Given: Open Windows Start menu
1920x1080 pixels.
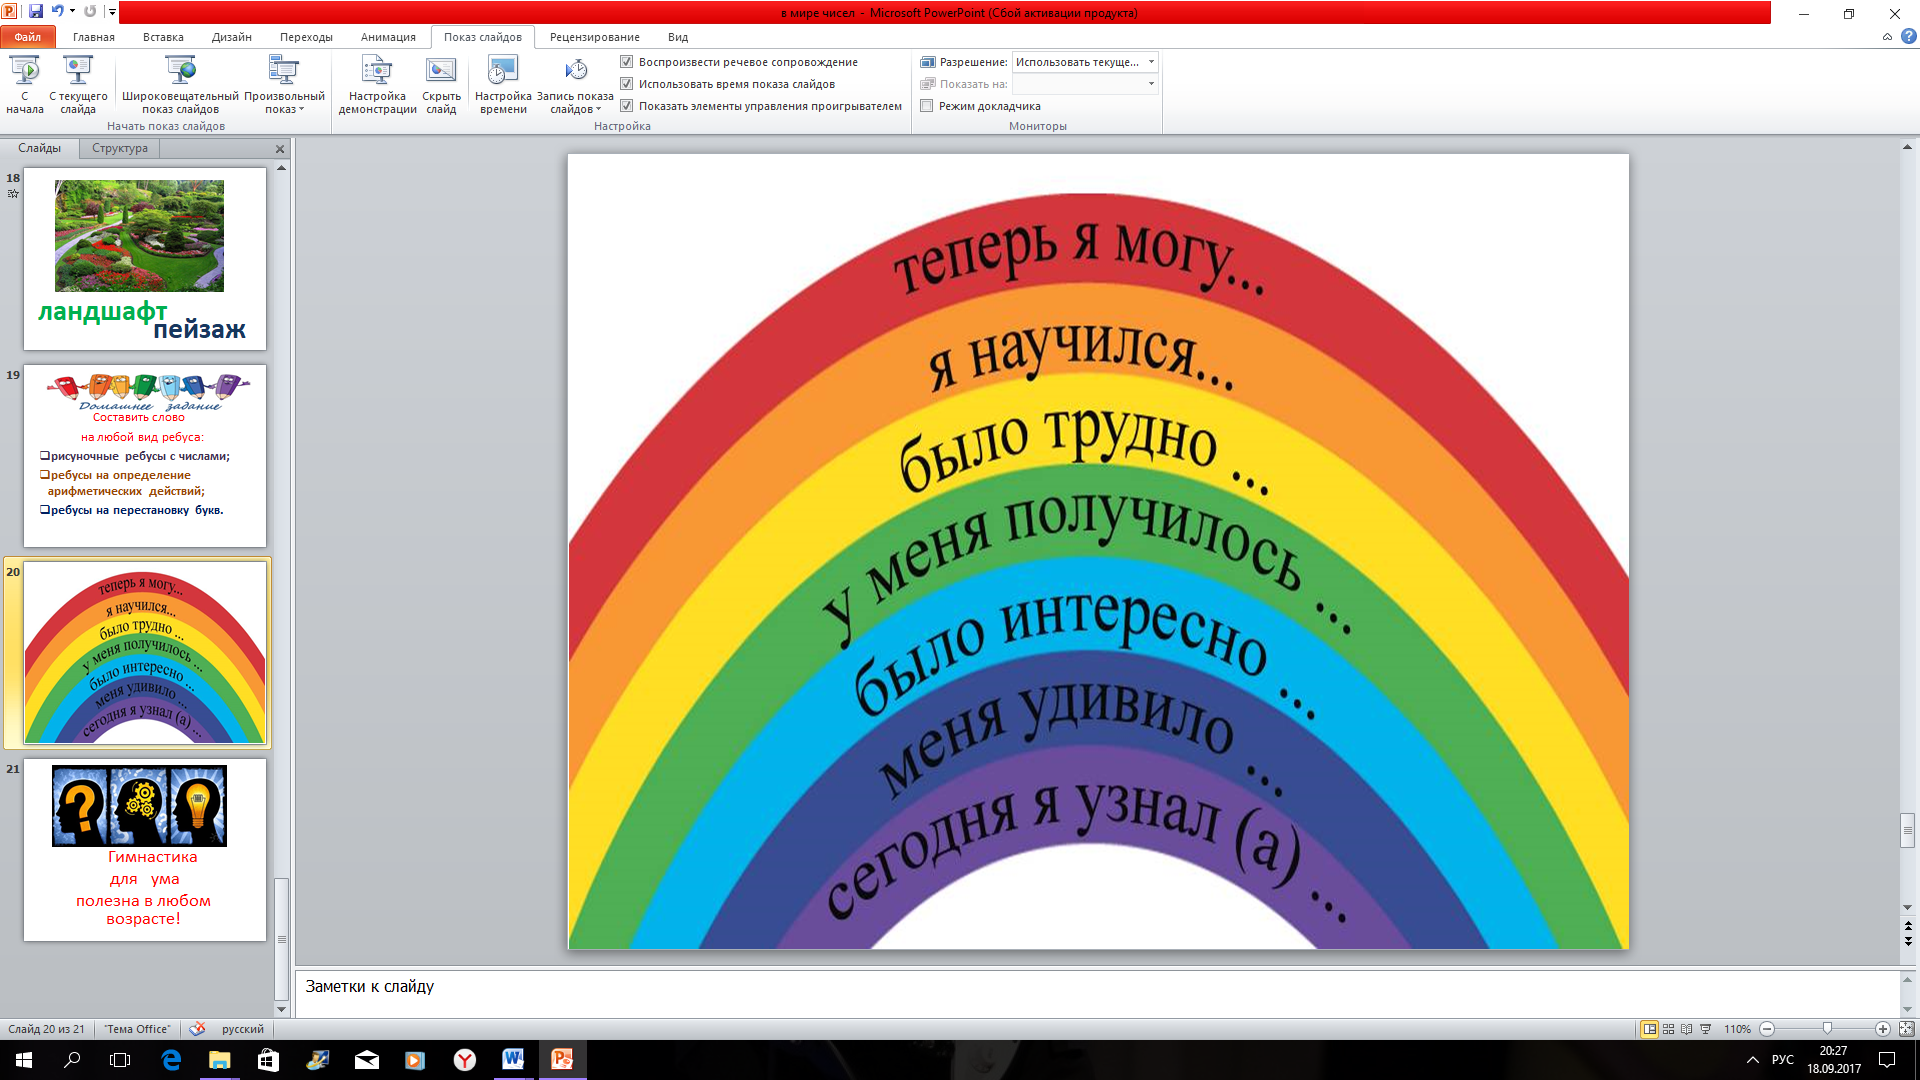Looking at the screenshot, I should coord(24,1060).
